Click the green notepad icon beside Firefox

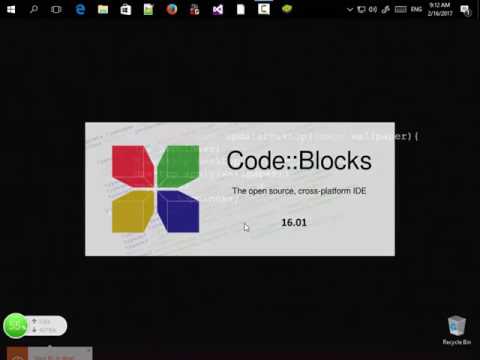pyautogui.click(x=148, y=9)
